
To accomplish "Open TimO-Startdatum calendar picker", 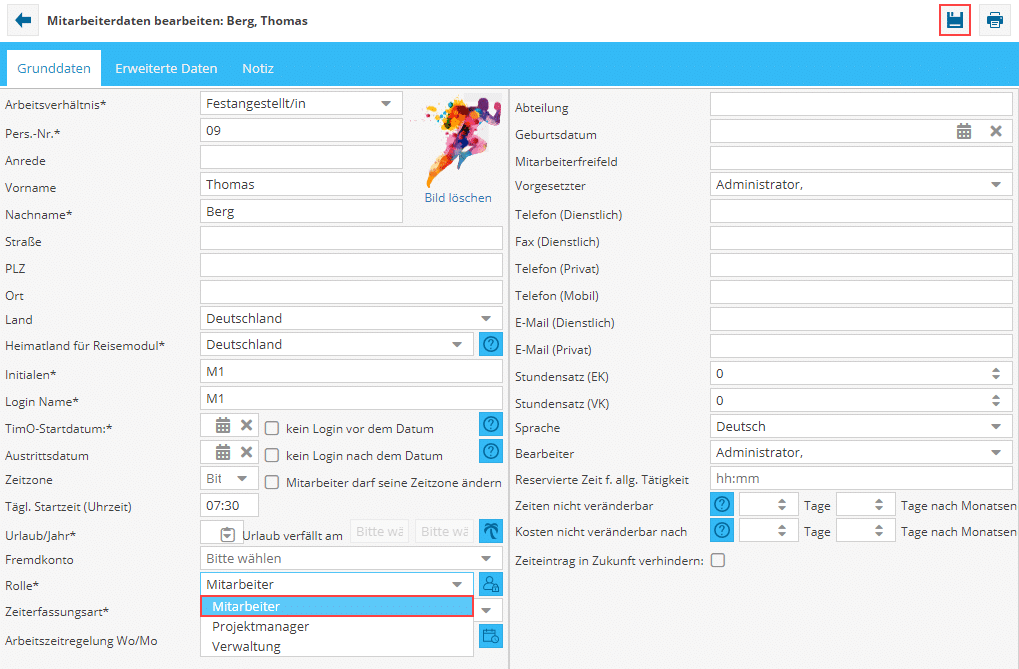I will 223,425.
